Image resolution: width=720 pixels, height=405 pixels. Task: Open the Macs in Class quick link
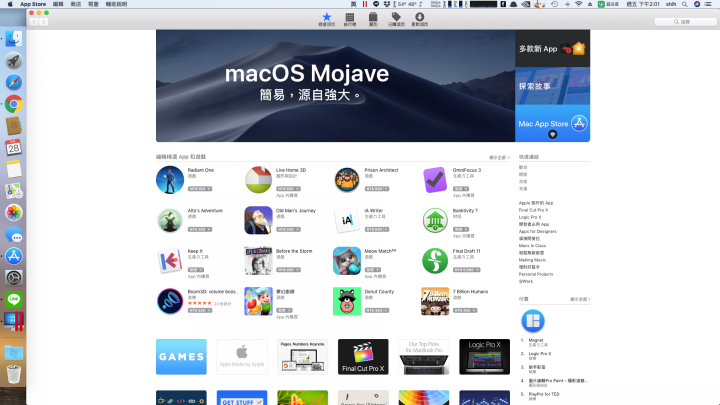click(532, 246)
